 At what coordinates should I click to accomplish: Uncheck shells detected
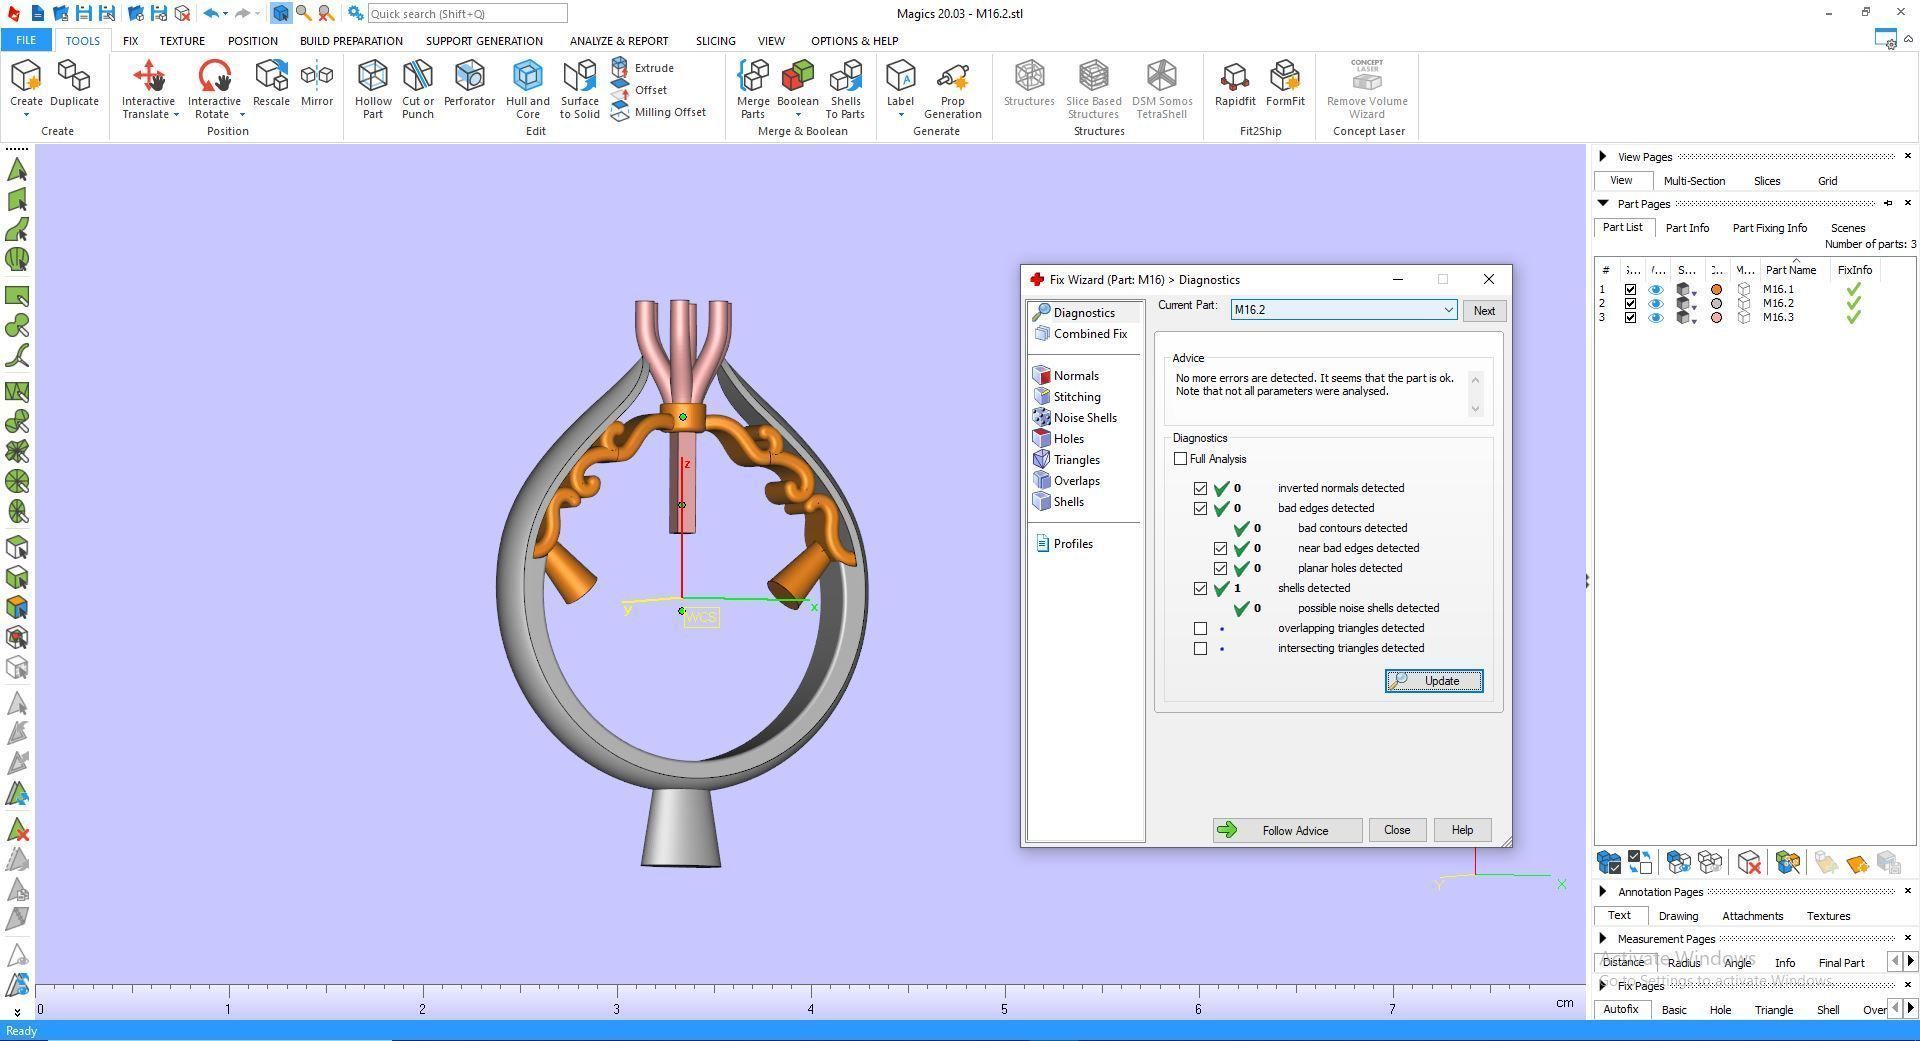click(1200, 589)
